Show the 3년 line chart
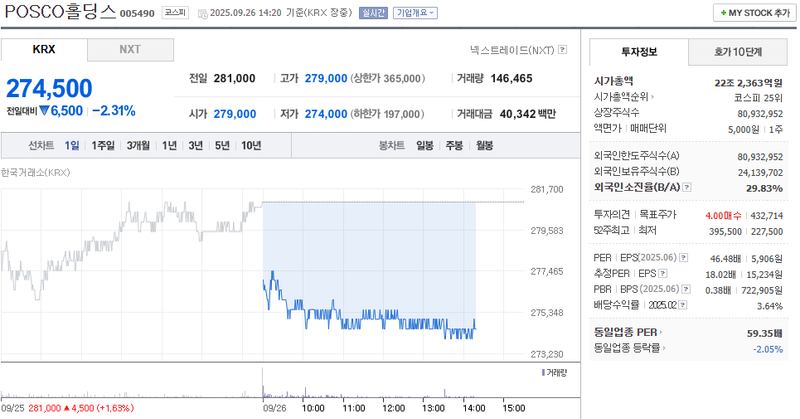The height and width of the screenshot is (419, 800). tap(196, 146)
